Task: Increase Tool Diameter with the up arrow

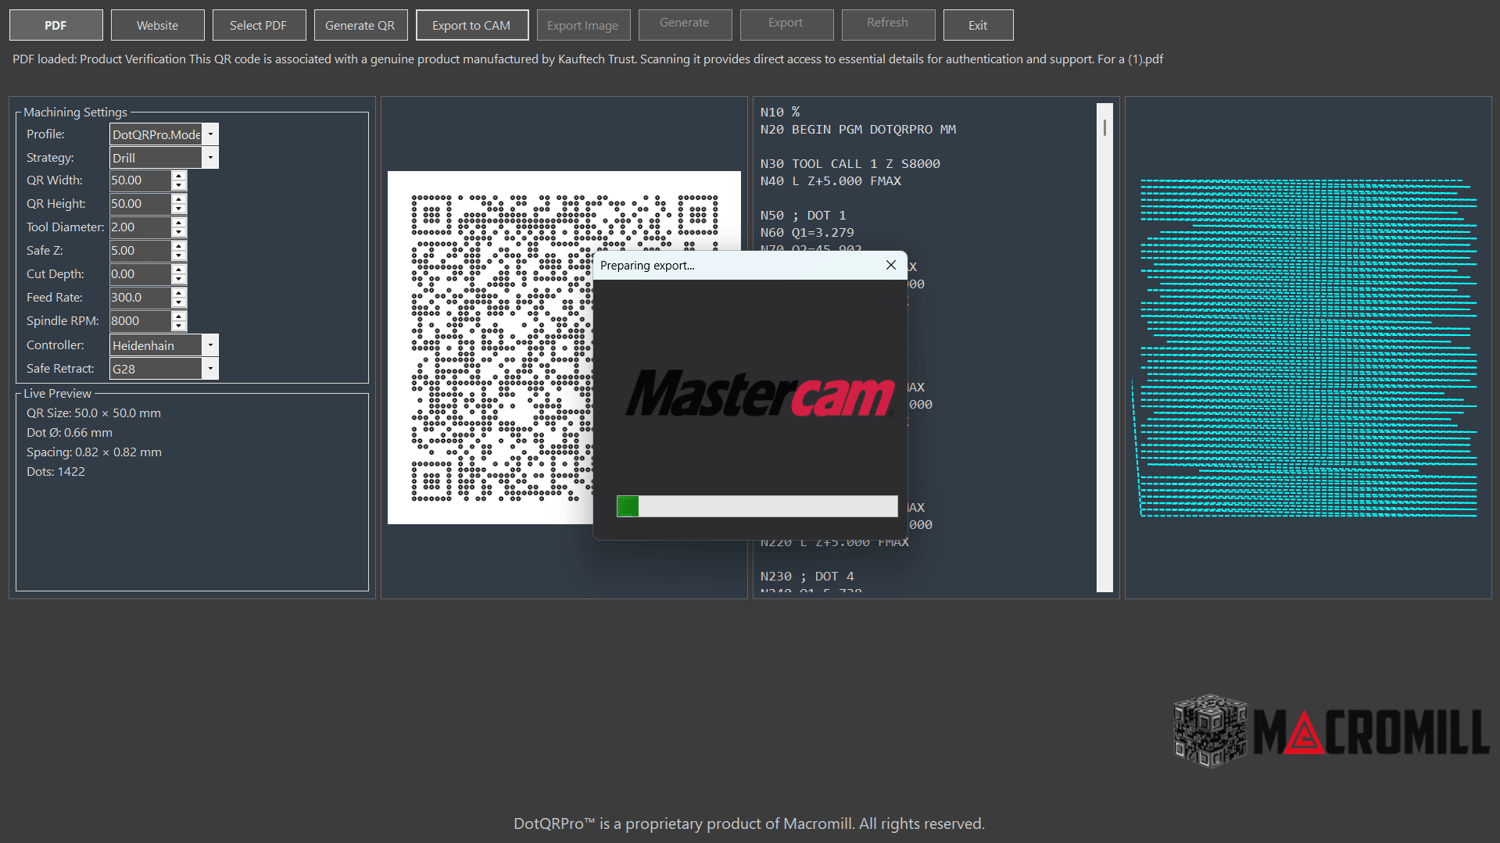Action: (179, 223)
